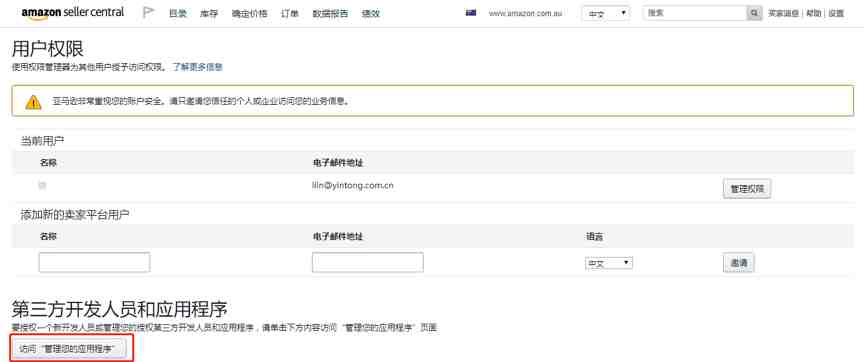Open the 帮助 link
864x362 pixels.
click(813, 13)
